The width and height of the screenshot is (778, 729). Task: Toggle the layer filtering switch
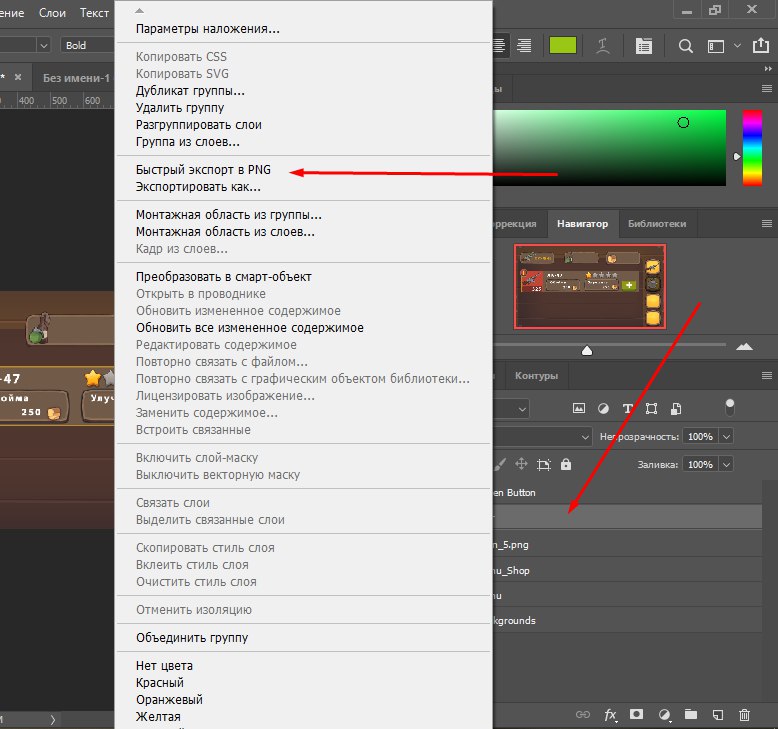tap(729, 407)
